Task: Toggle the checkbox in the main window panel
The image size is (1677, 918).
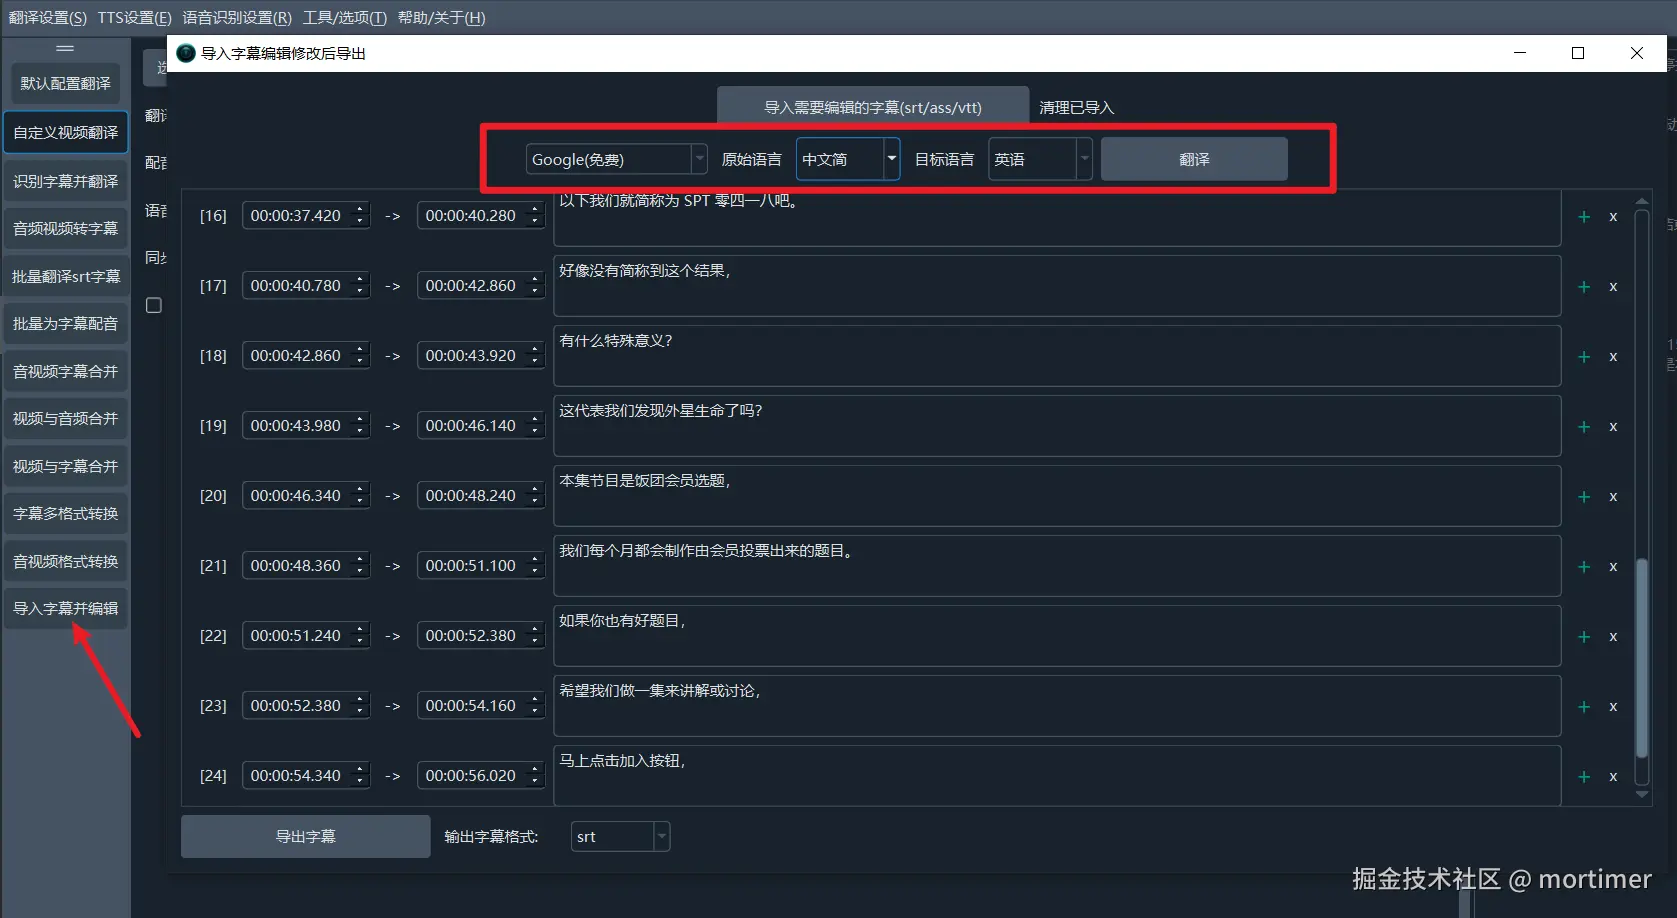Action: 154,305
